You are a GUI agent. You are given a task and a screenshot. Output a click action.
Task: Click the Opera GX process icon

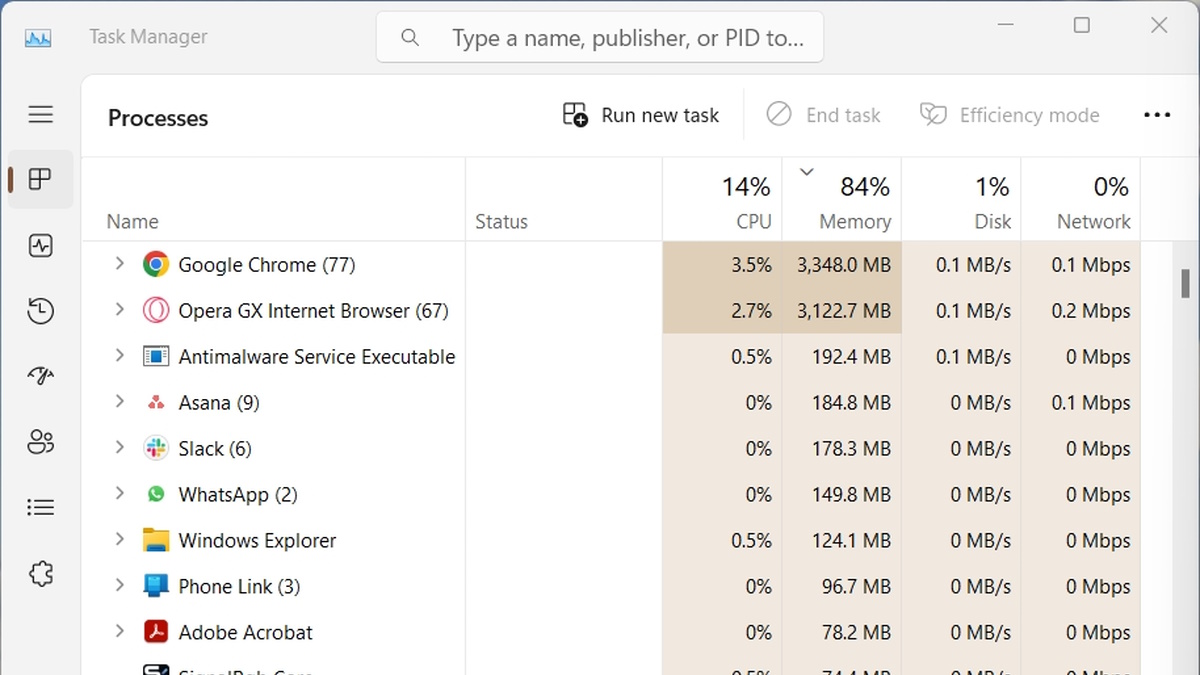tap(156, 311)
